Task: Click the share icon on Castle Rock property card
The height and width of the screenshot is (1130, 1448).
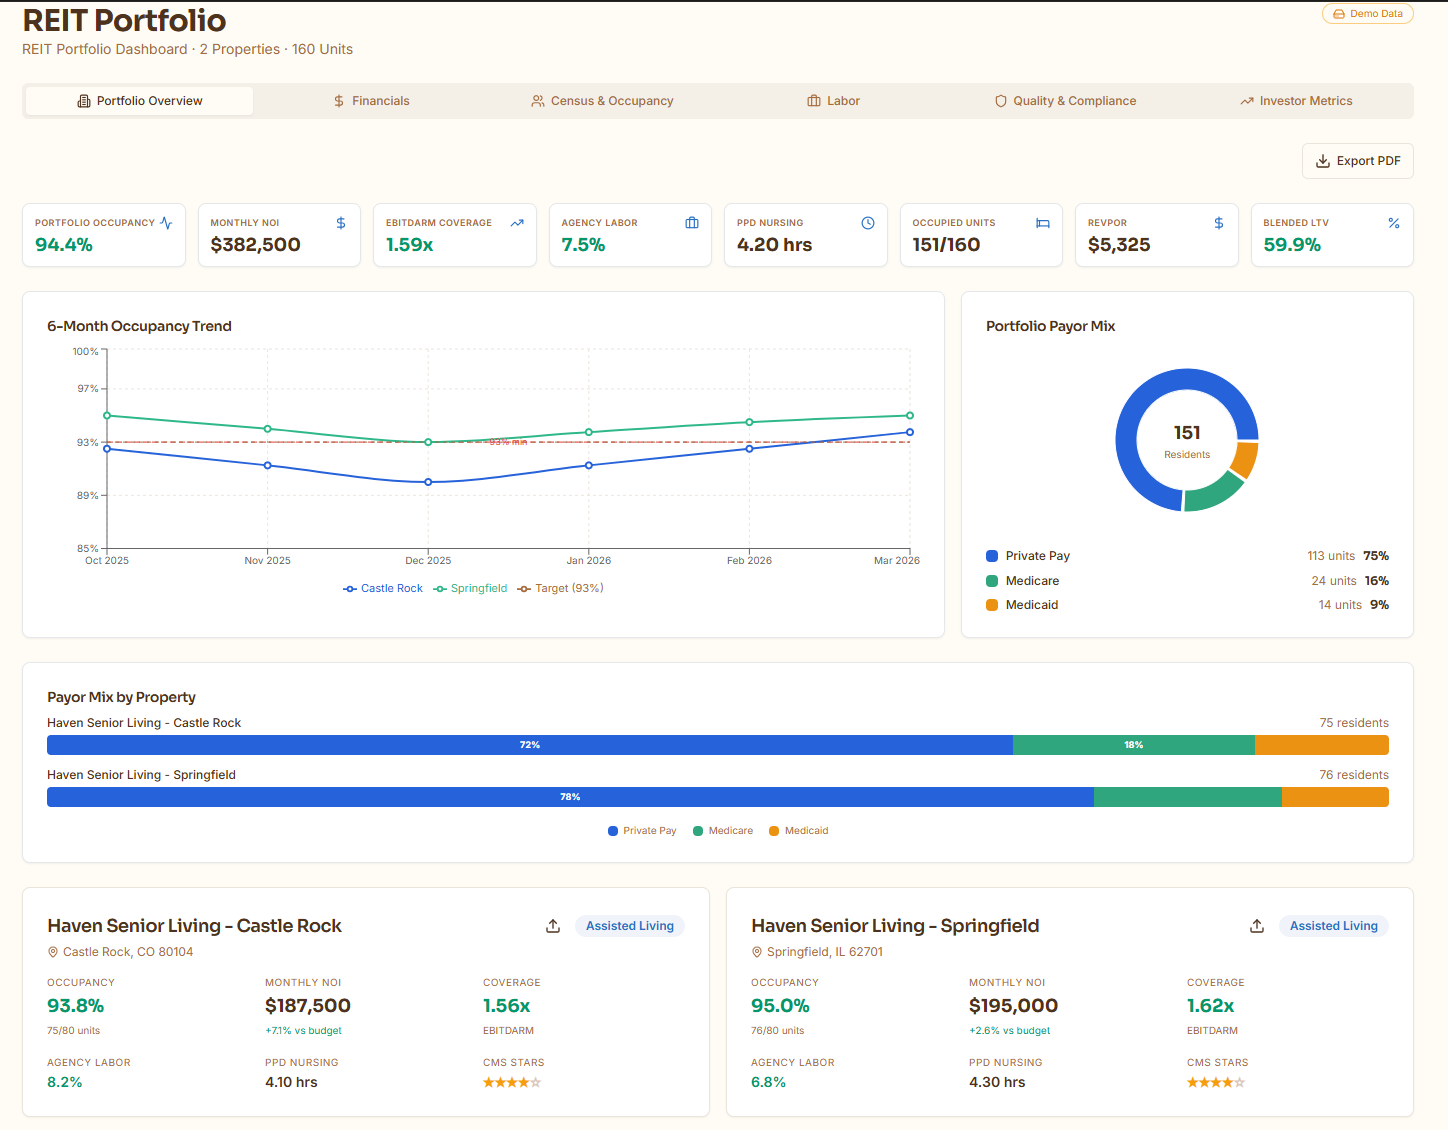Action: click(x=553, y=925)
